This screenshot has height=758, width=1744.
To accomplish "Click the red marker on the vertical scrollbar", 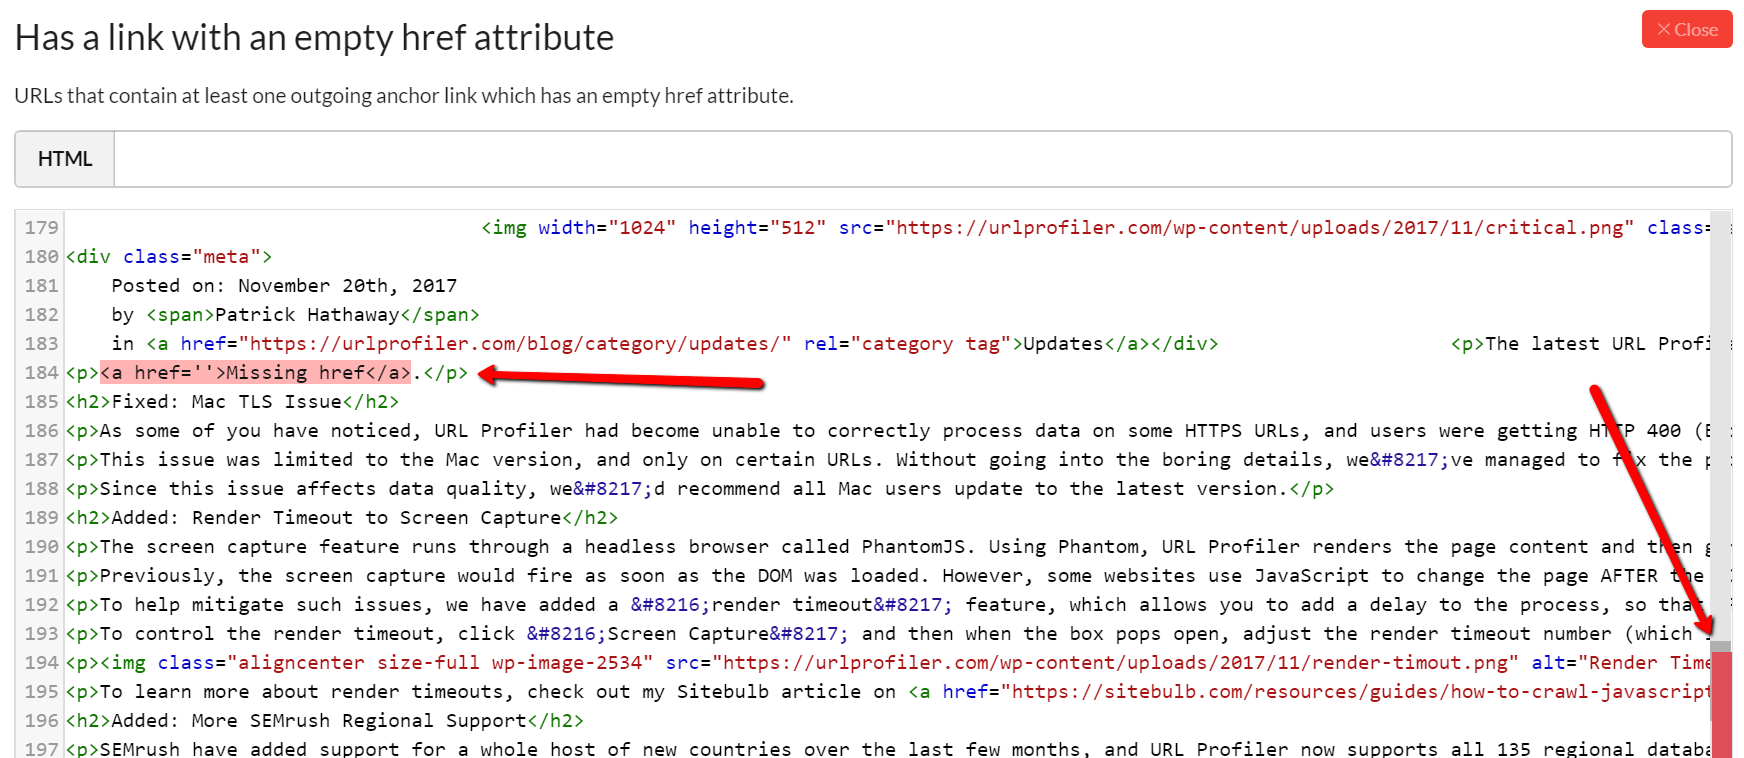I will point(1720,700).
